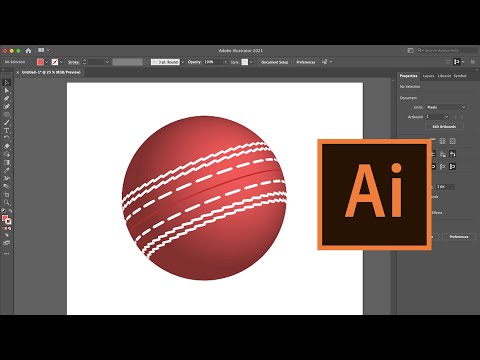Viewport: 480px width, 360px height.
Task: Open the Stroke color dropdown in control bar
Action: coord(61,62)
